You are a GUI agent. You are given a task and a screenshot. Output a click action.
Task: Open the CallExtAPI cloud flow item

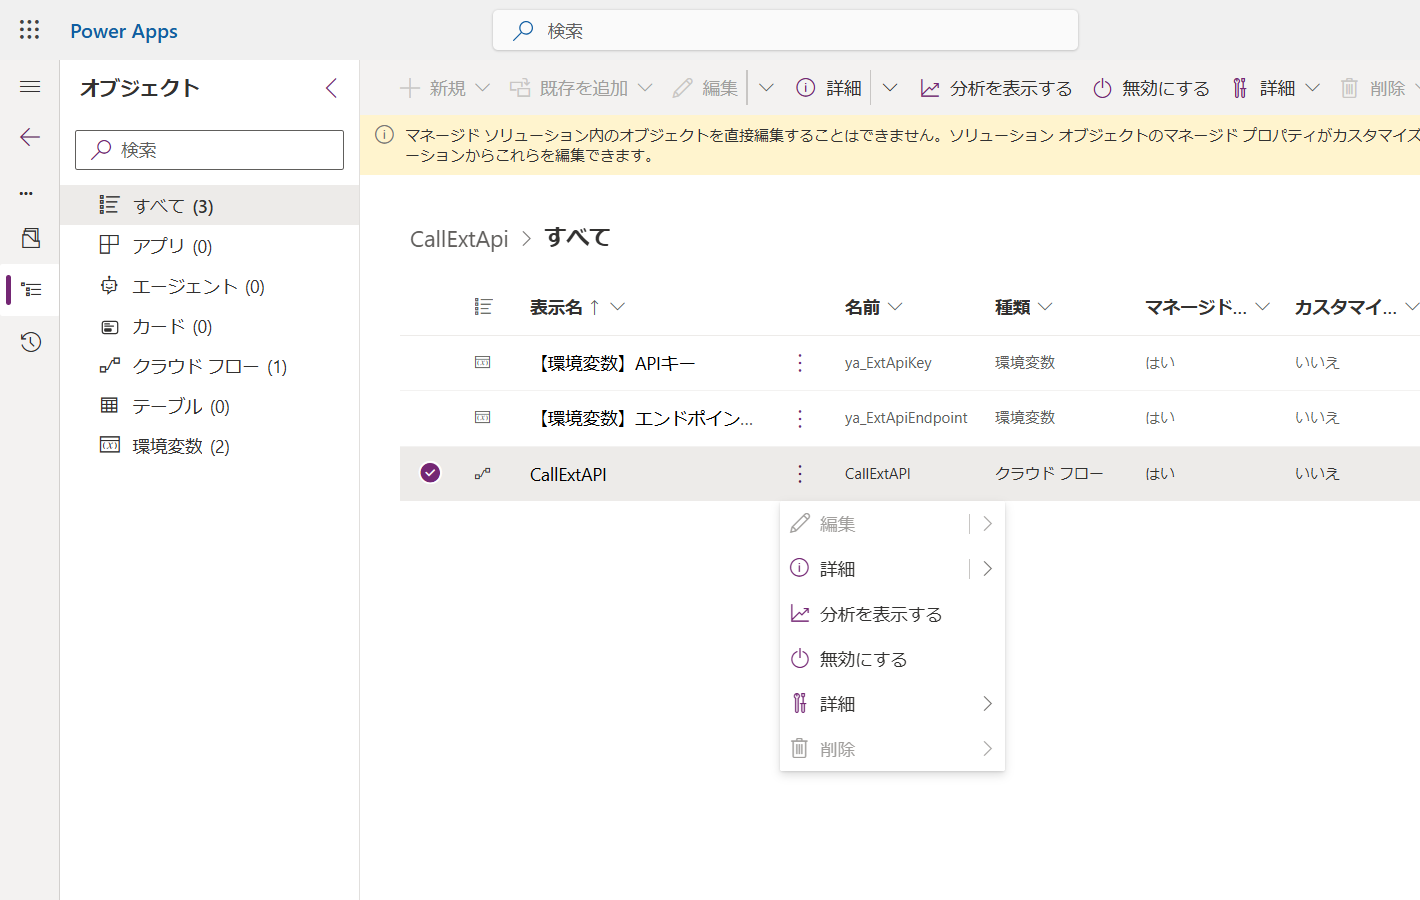click(568, 474)
